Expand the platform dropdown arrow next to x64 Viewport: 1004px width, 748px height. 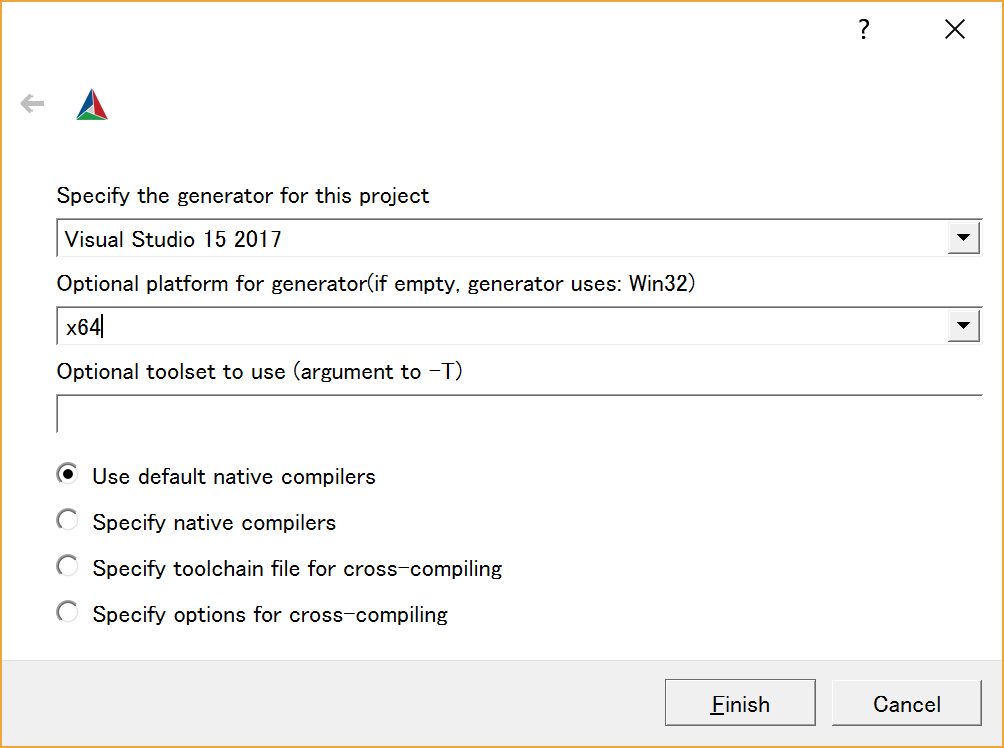pyautogui.click(x=964, y=325)
